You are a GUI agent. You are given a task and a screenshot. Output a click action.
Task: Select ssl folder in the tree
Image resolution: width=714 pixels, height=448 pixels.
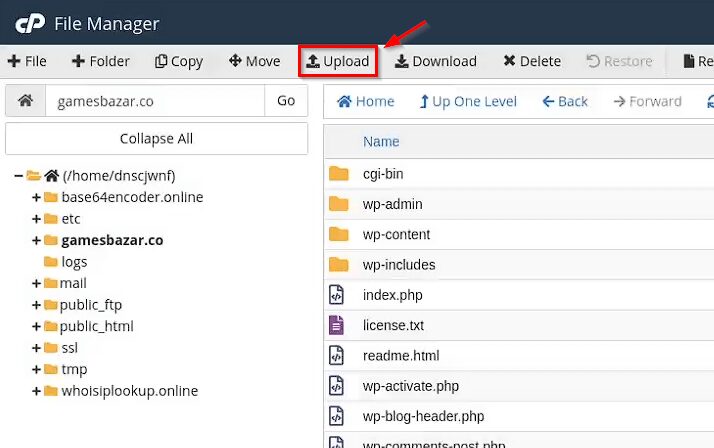tap(70, 348)
